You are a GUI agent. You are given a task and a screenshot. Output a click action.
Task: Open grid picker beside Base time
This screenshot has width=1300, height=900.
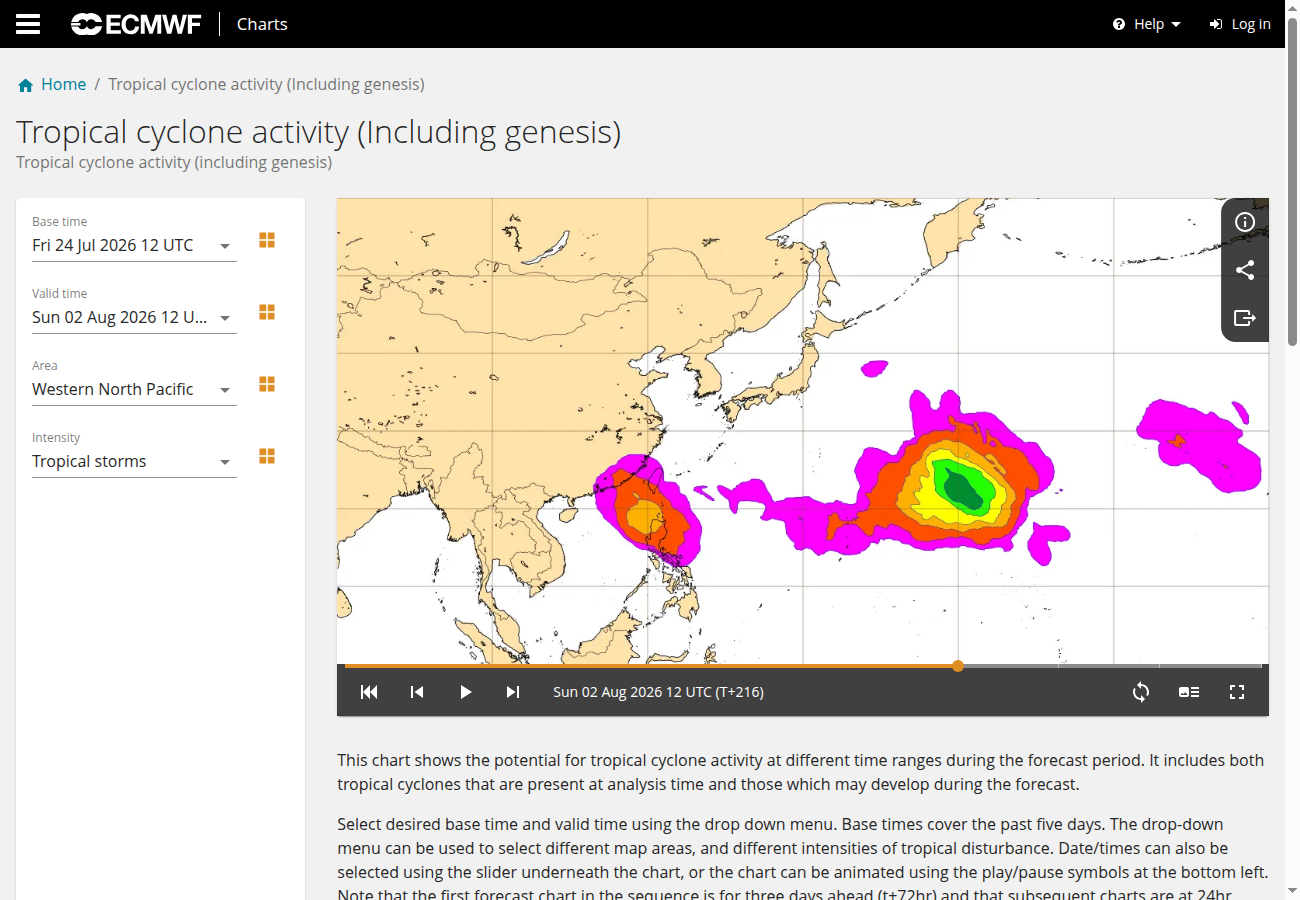267,241
